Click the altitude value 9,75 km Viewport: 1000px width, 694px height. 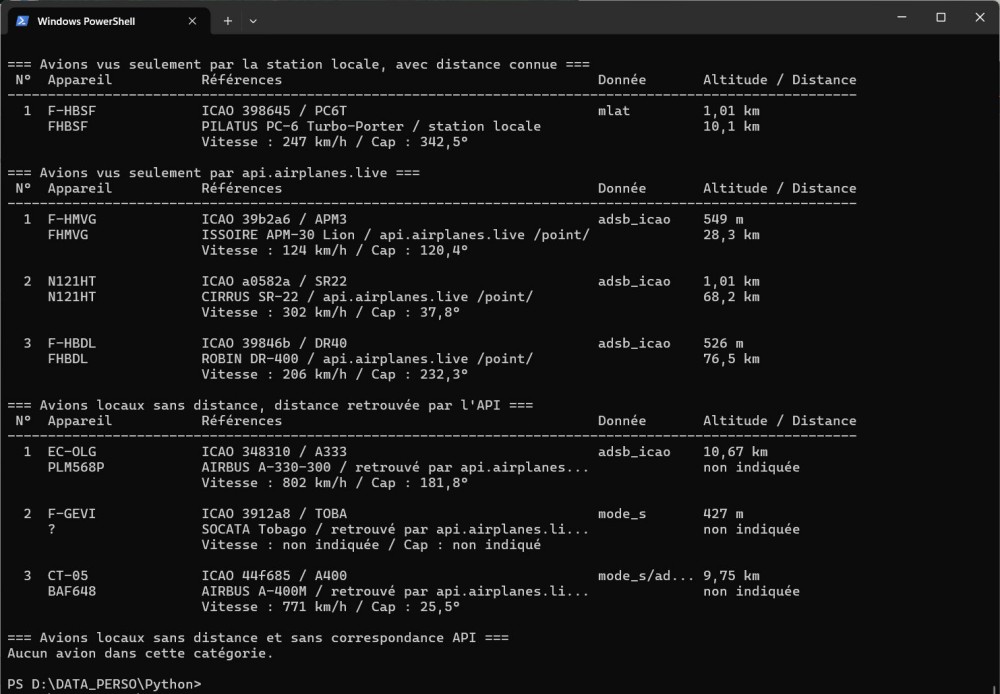pos(732,575)
